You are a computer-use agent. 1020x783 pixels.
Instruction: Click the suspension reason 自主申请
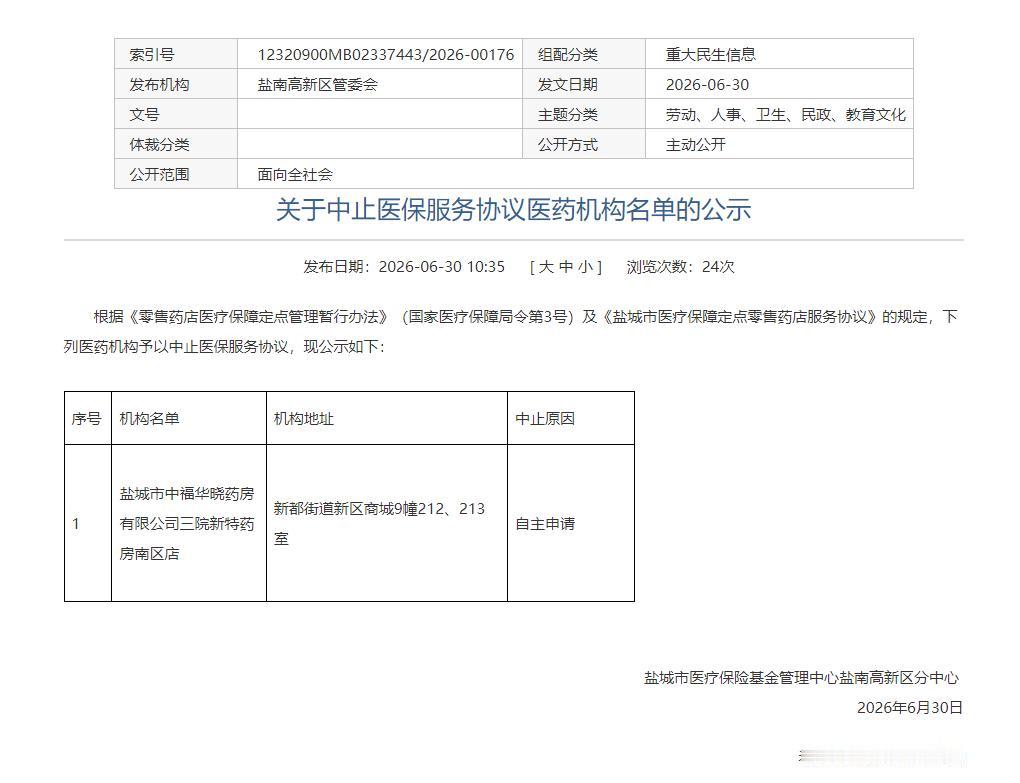[545, 524]
